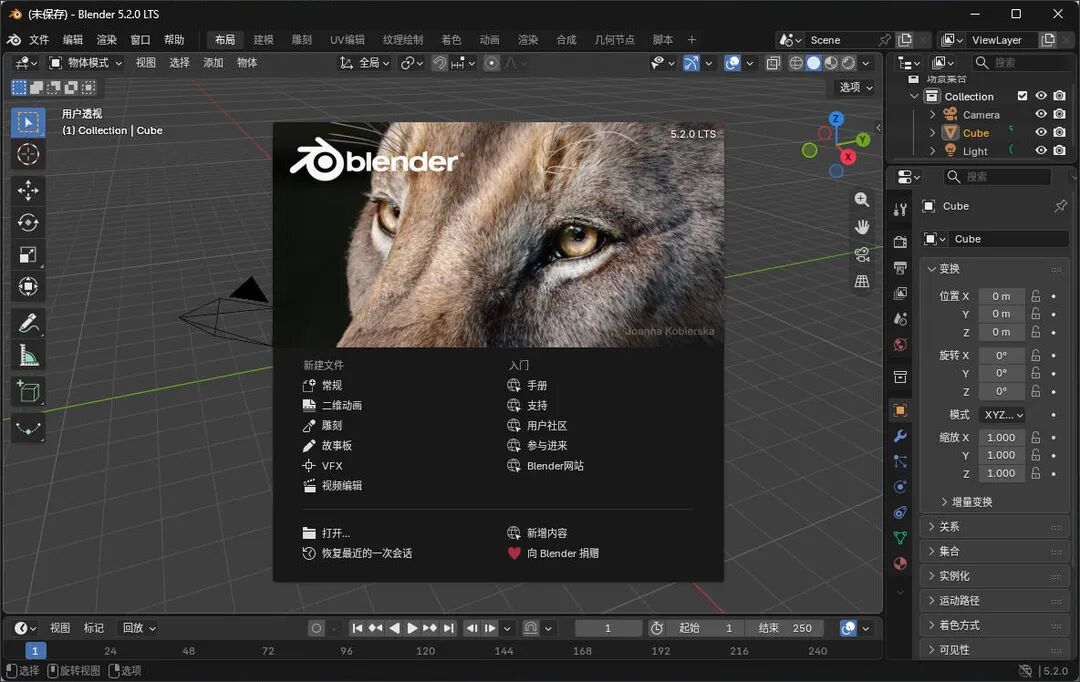Select wireframe viewport shading
The height and width of the screenshot is (682, 1080).
click(x=796, y=63)
